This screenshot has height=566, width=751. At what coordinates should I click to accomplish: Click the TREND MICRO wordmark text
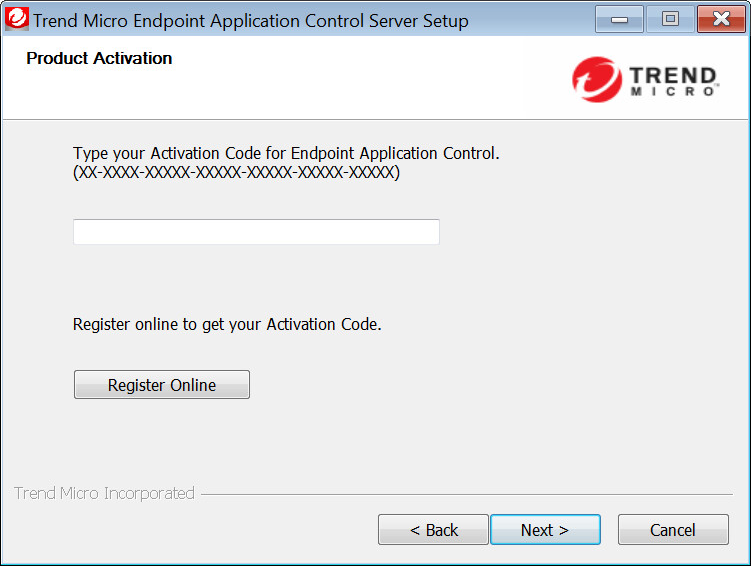click(673, 81)
